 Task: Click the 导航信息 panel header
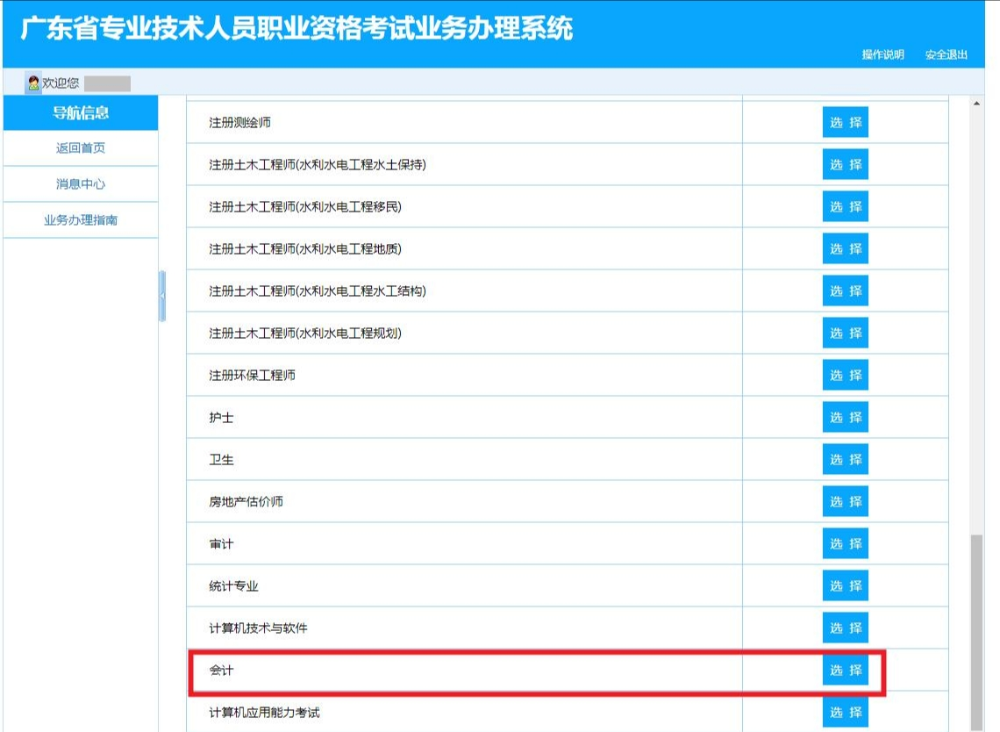coord(82,113)
